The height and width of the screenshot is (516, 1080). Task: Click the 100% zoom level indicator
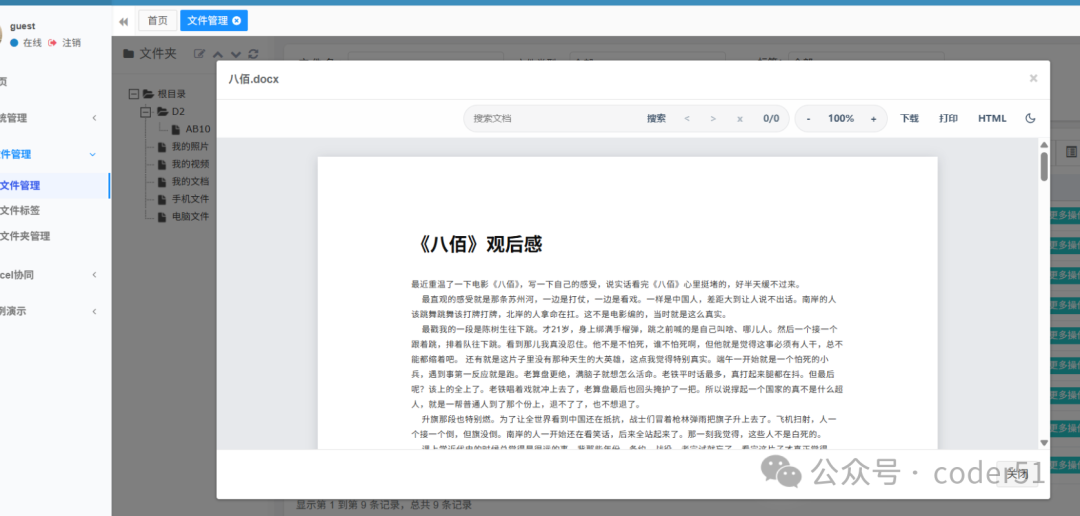[840, 118]
